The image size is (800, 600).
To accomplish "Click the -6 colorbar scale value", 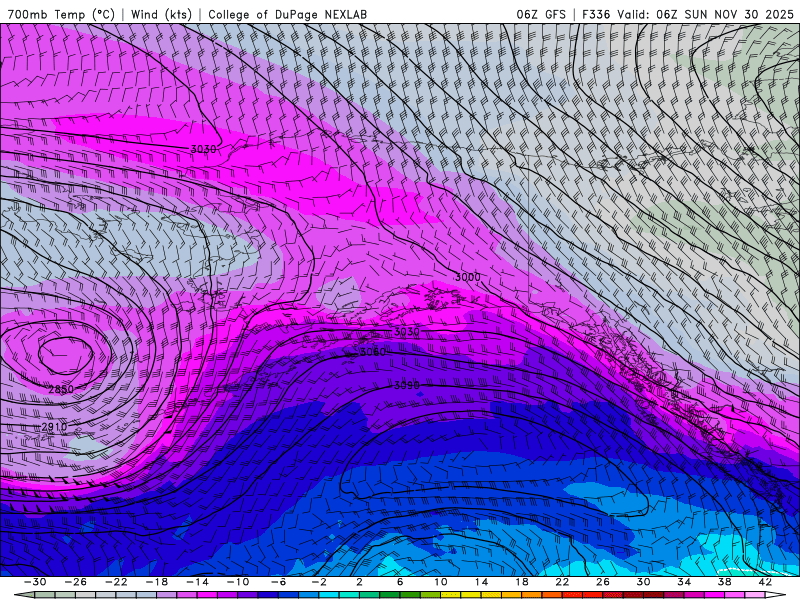I will pyautogui.click(x=279, y=582).
